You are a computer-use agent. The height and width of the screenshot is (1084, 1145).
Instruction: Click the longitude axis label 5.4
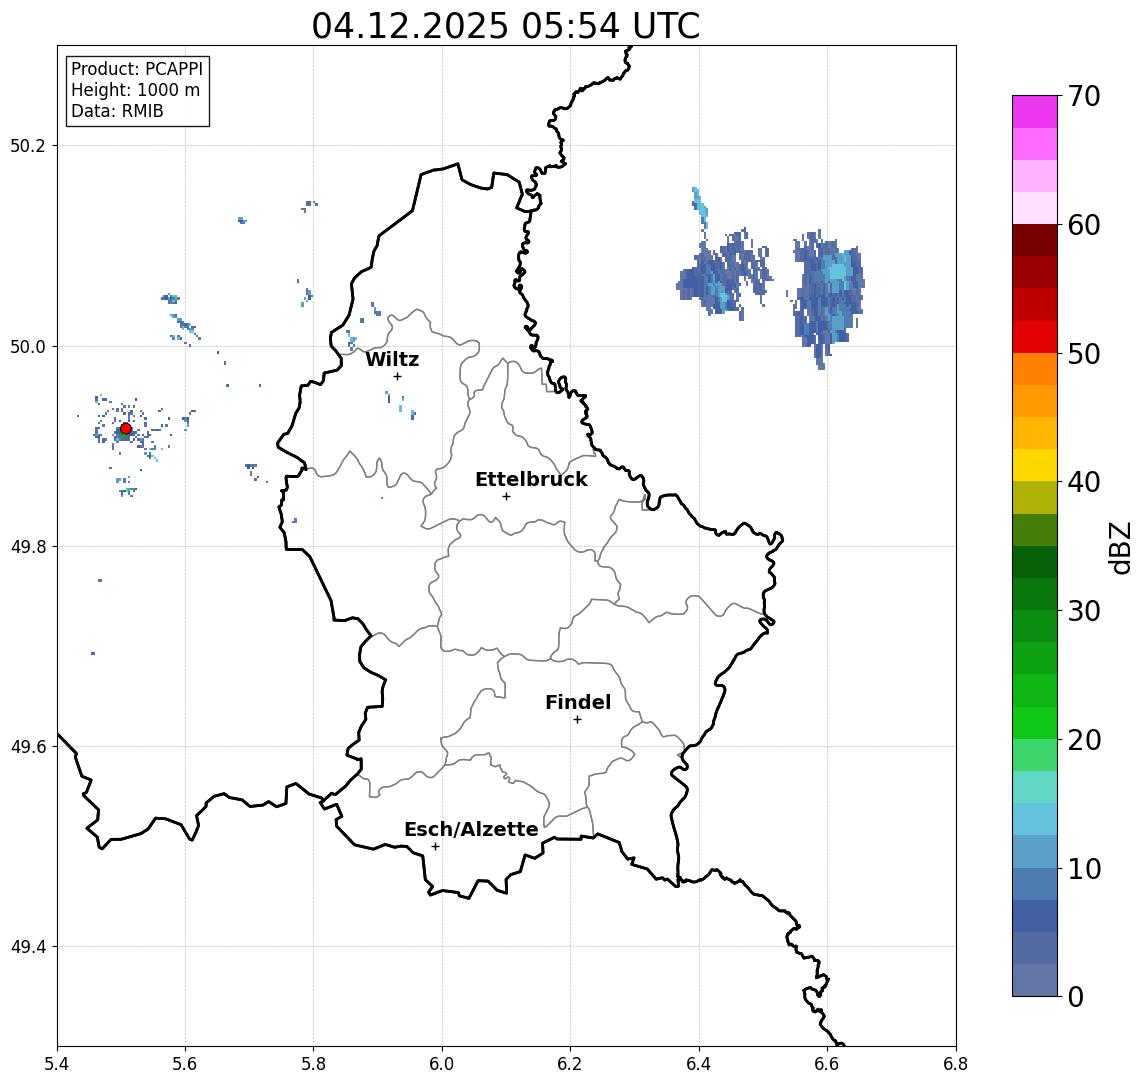point(57,1064)
